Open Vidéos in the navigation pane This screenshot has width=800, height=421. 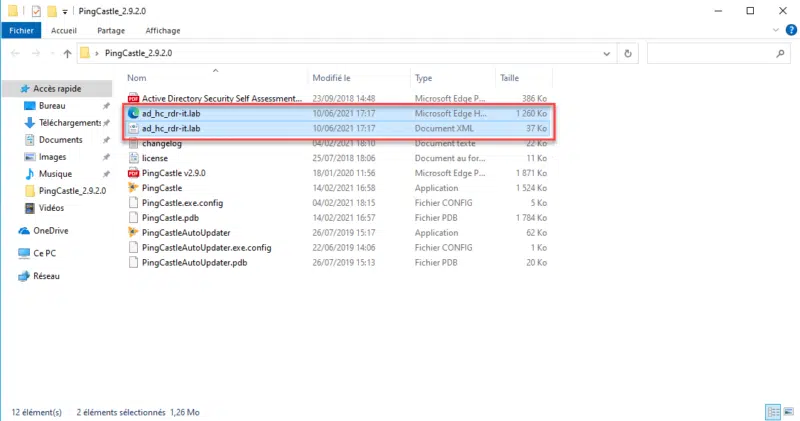(x=51, y=208)
